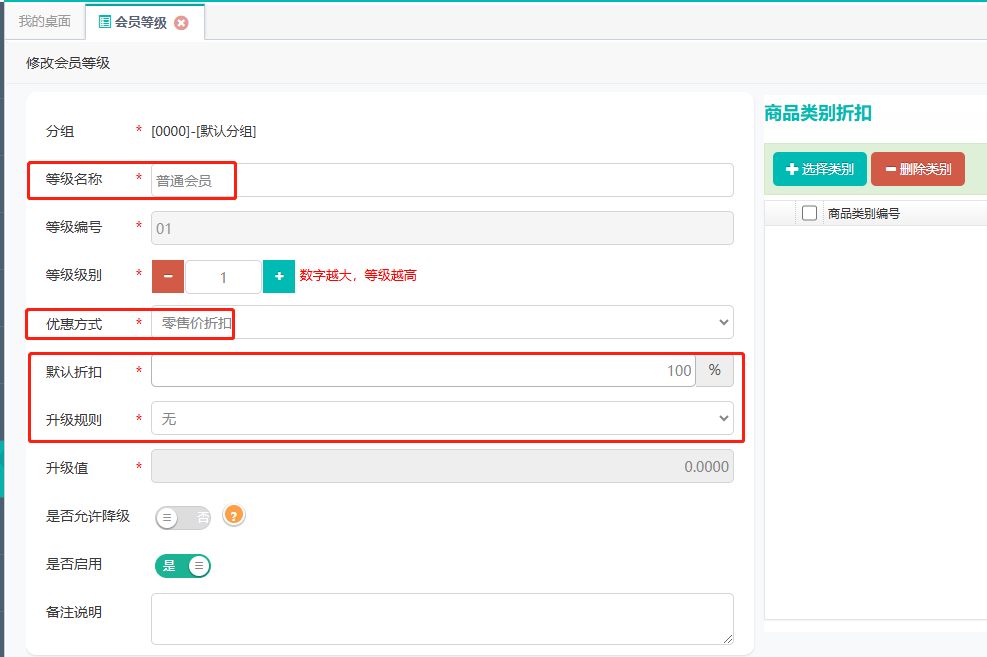Click the 等级级别 number field
This screenshot has width=987, height=657.
[223, 277]
